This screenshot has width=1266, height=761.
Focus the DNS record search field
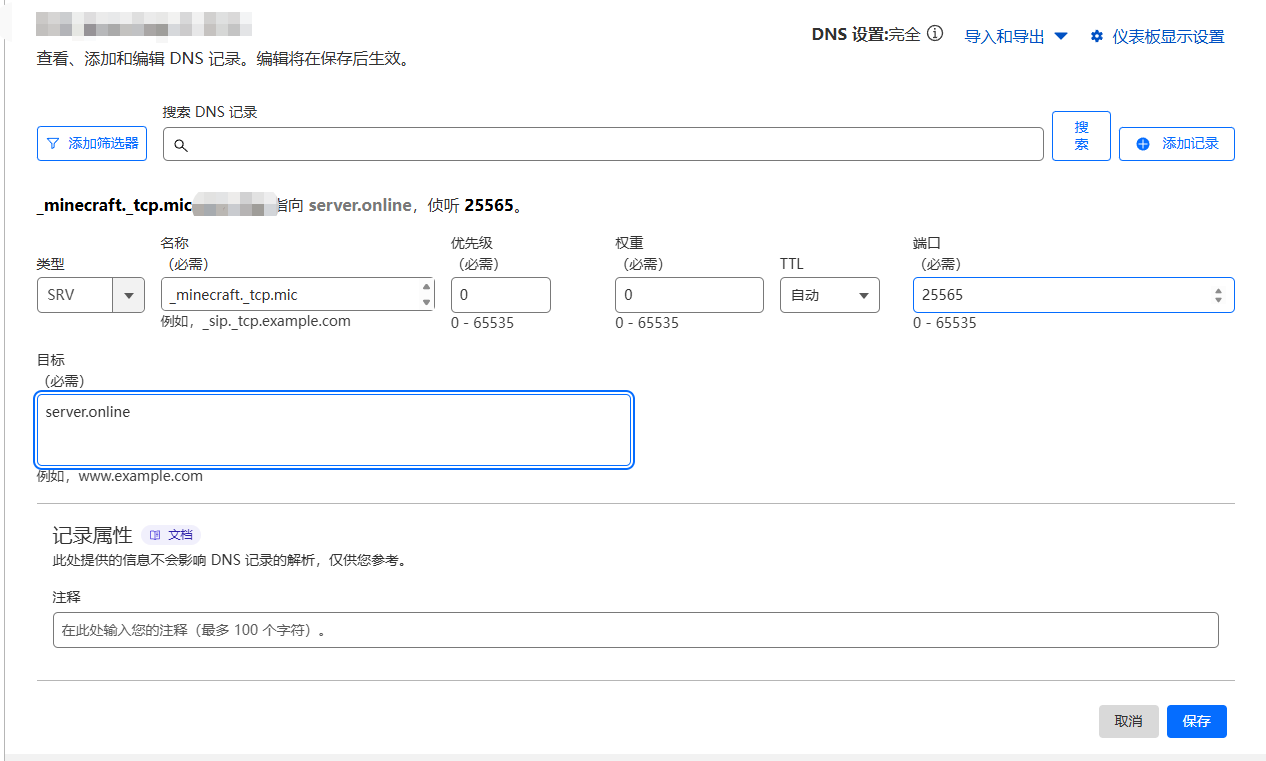tap(610, 144)
